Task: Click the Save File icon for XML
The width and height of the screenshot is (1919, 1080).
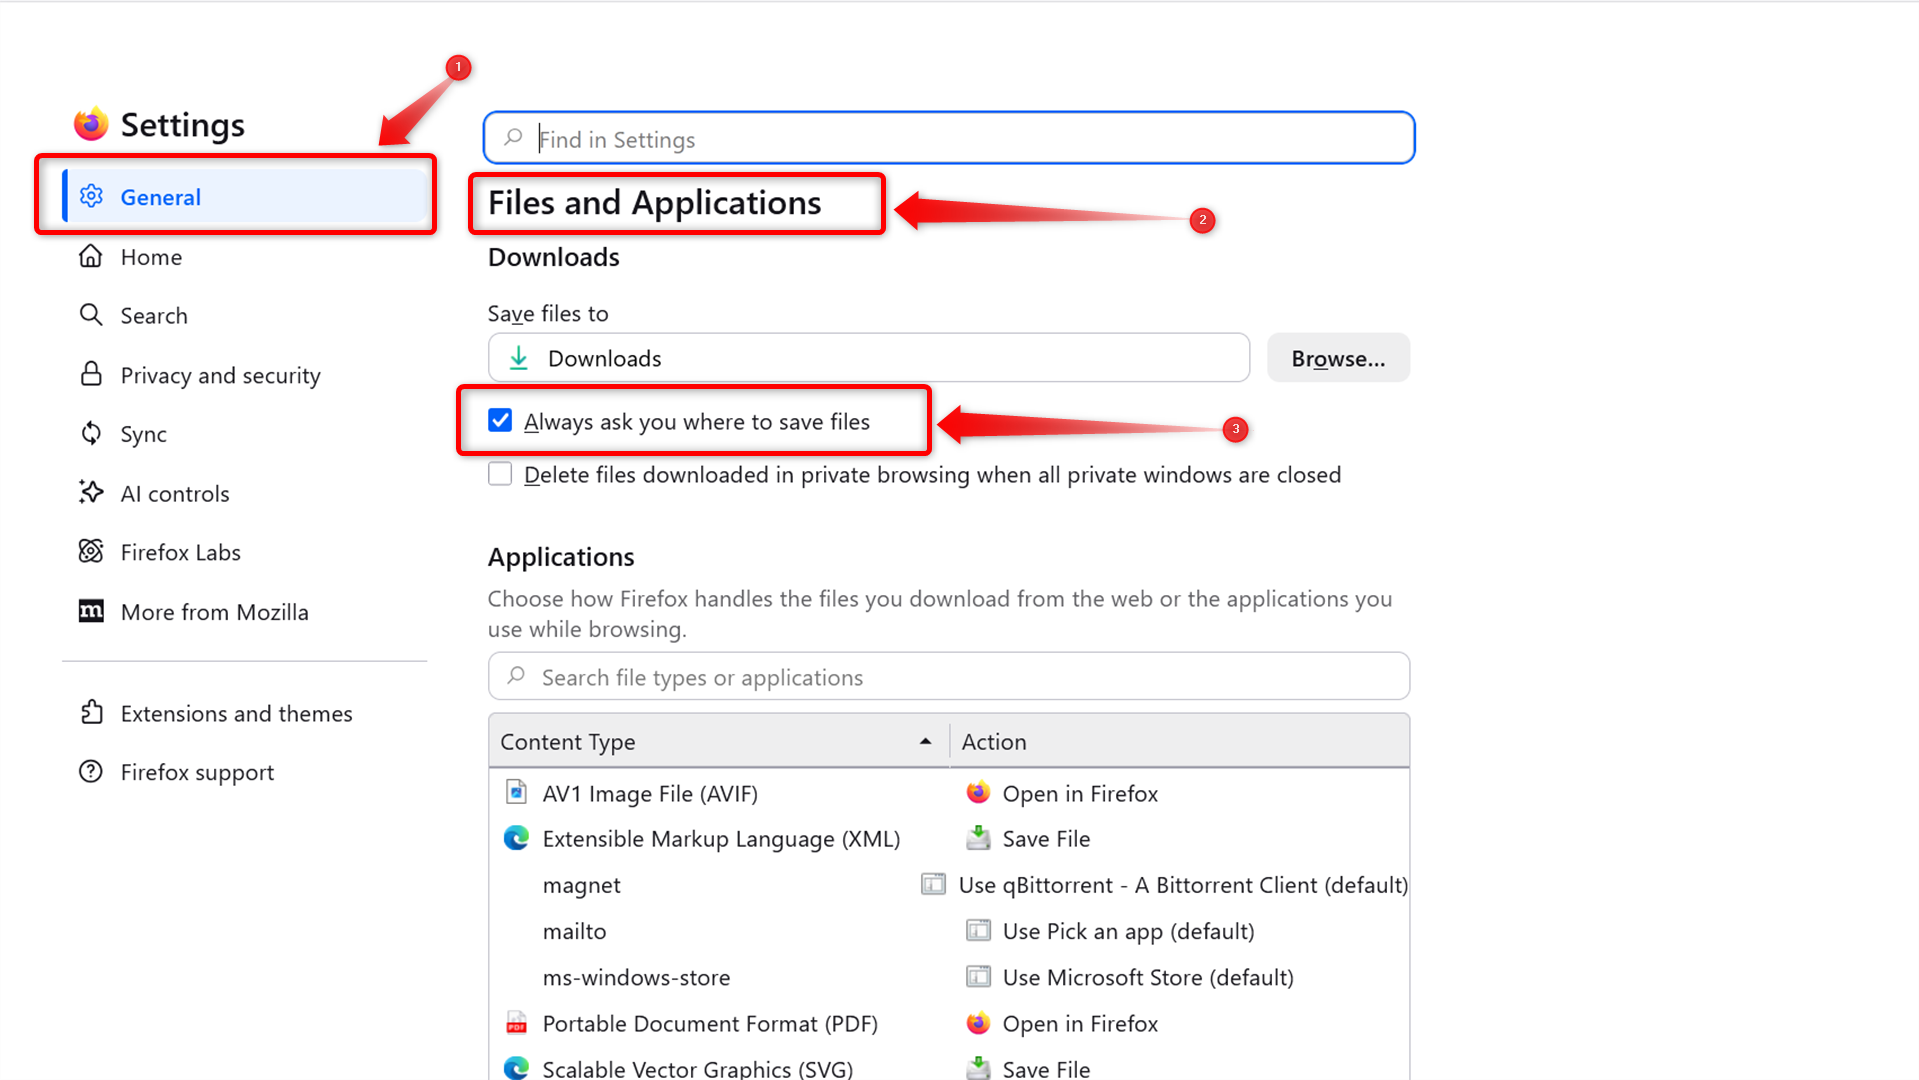Action: [978, 838]
